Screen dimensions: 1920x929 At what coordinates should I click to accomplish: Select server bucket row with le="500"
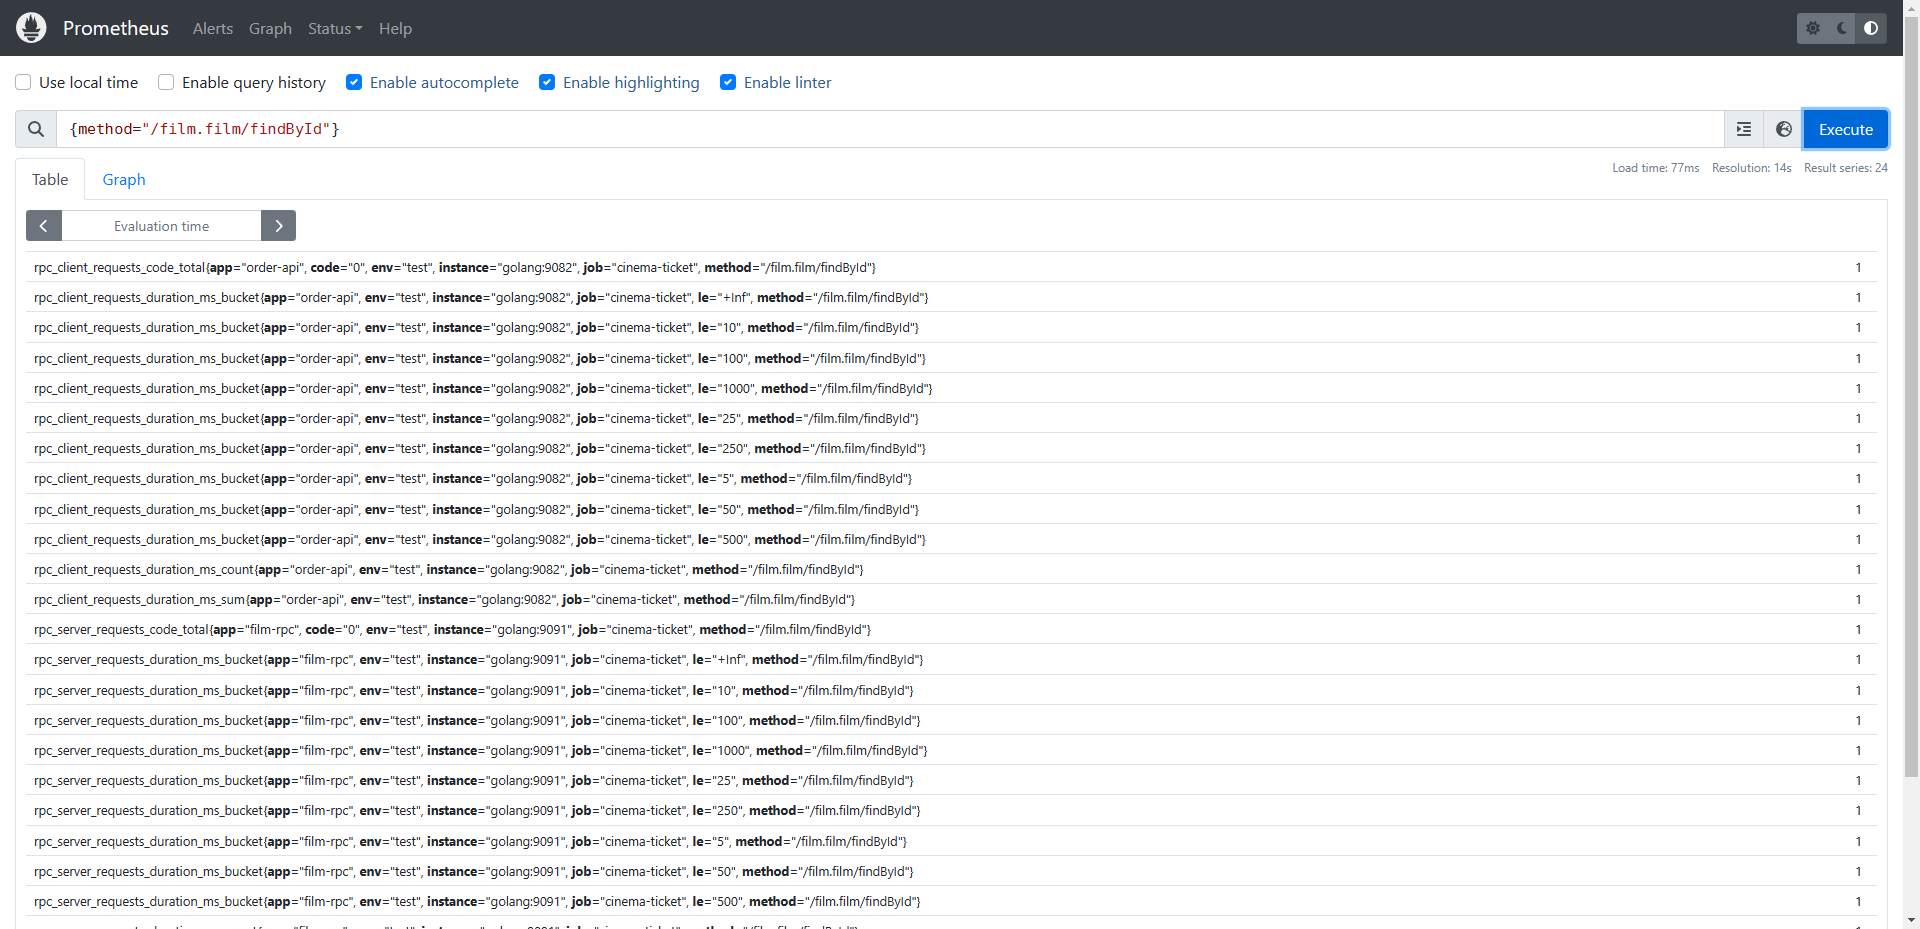pyautogui.click(x=951, y=901)
